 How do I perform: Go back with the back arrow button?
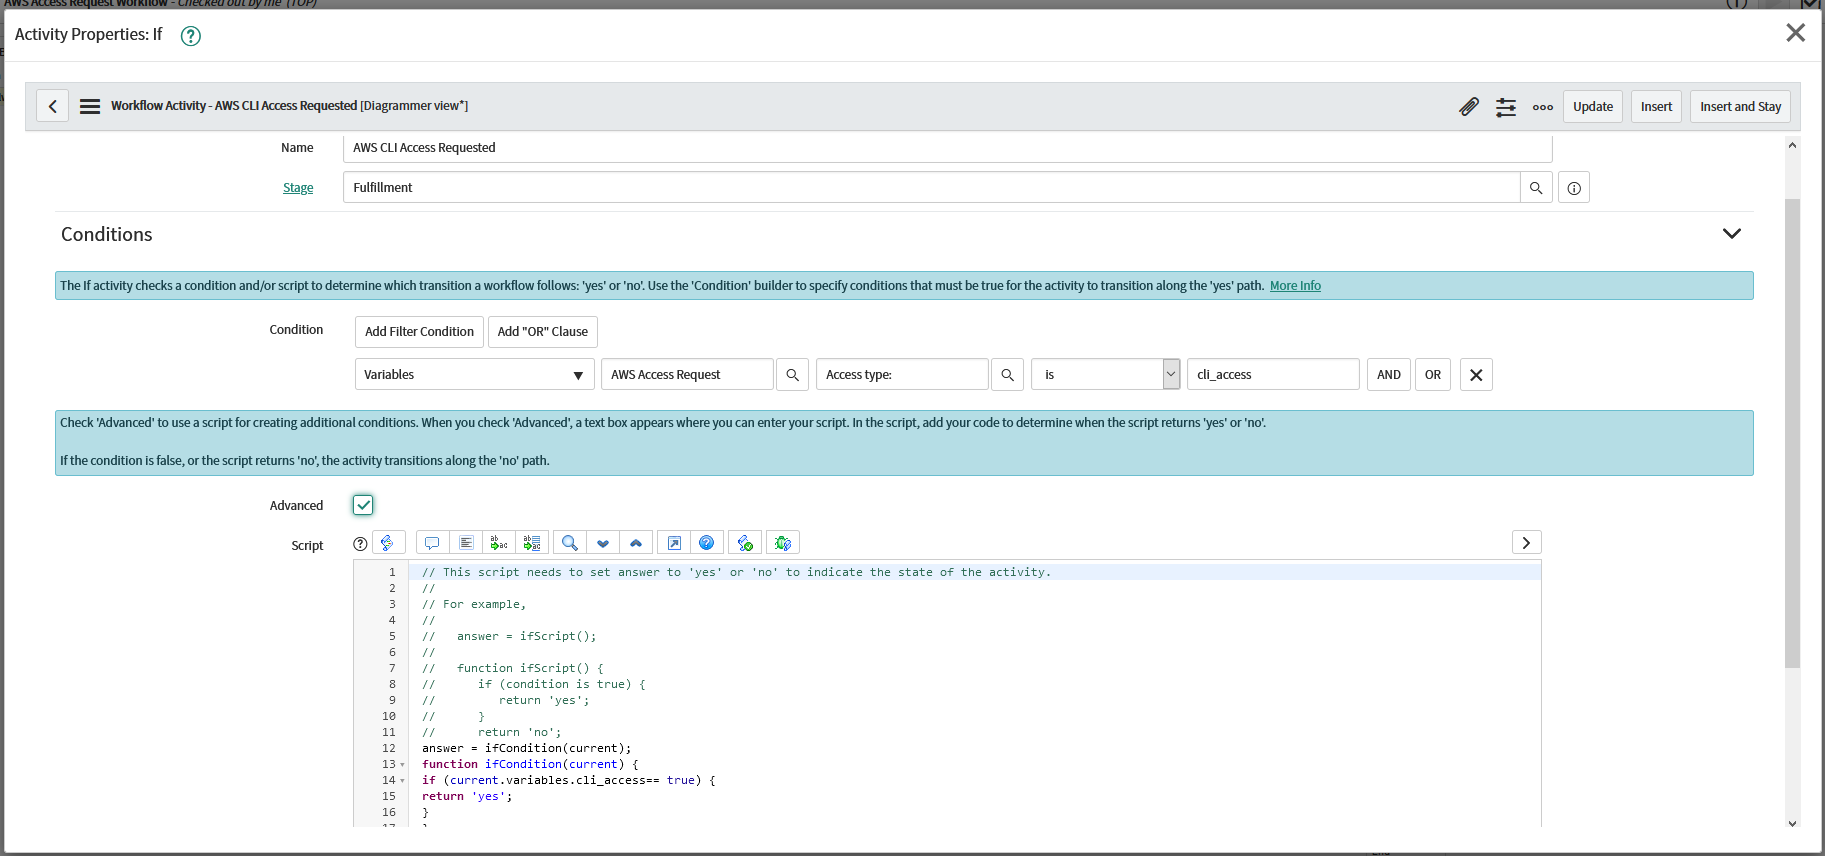click(53, 106)
